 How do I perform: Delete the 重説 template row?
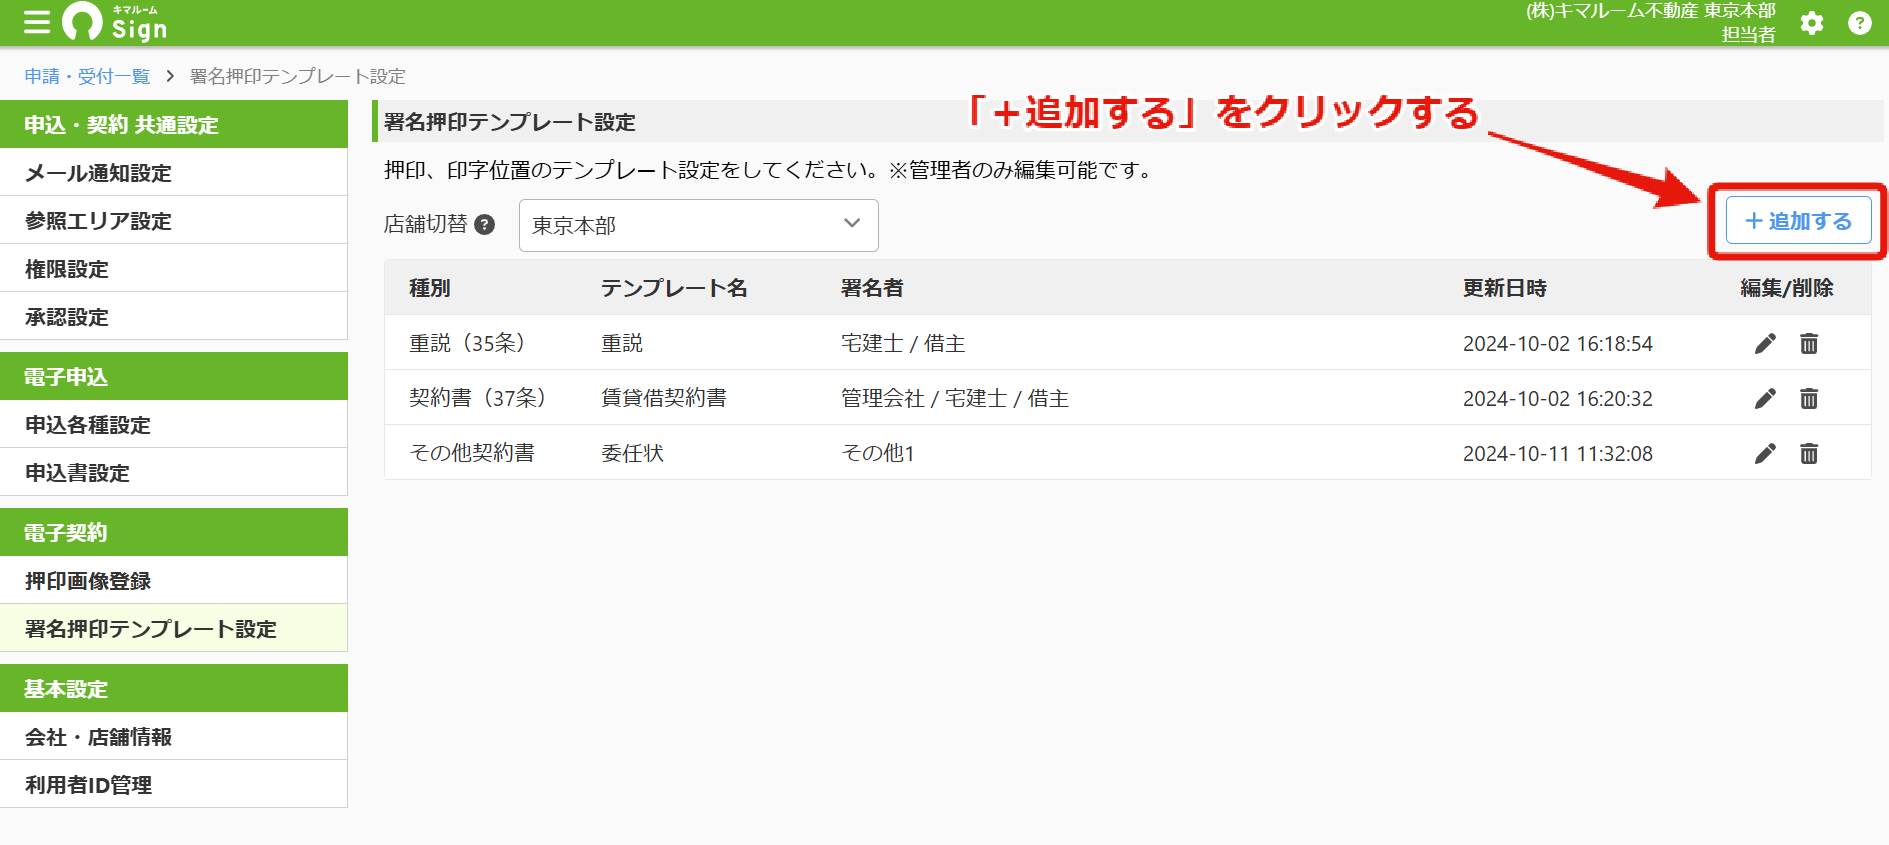point(1809,344)
